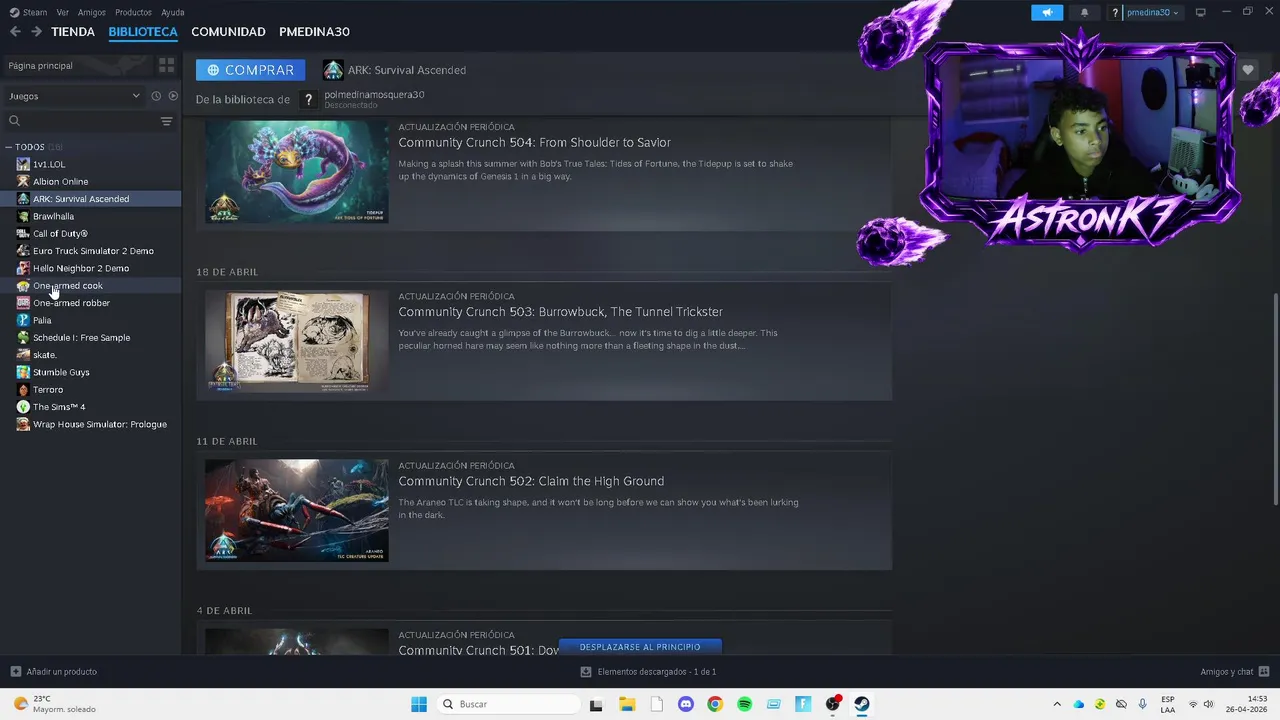Click Añadir un producto

click(53, 672)
